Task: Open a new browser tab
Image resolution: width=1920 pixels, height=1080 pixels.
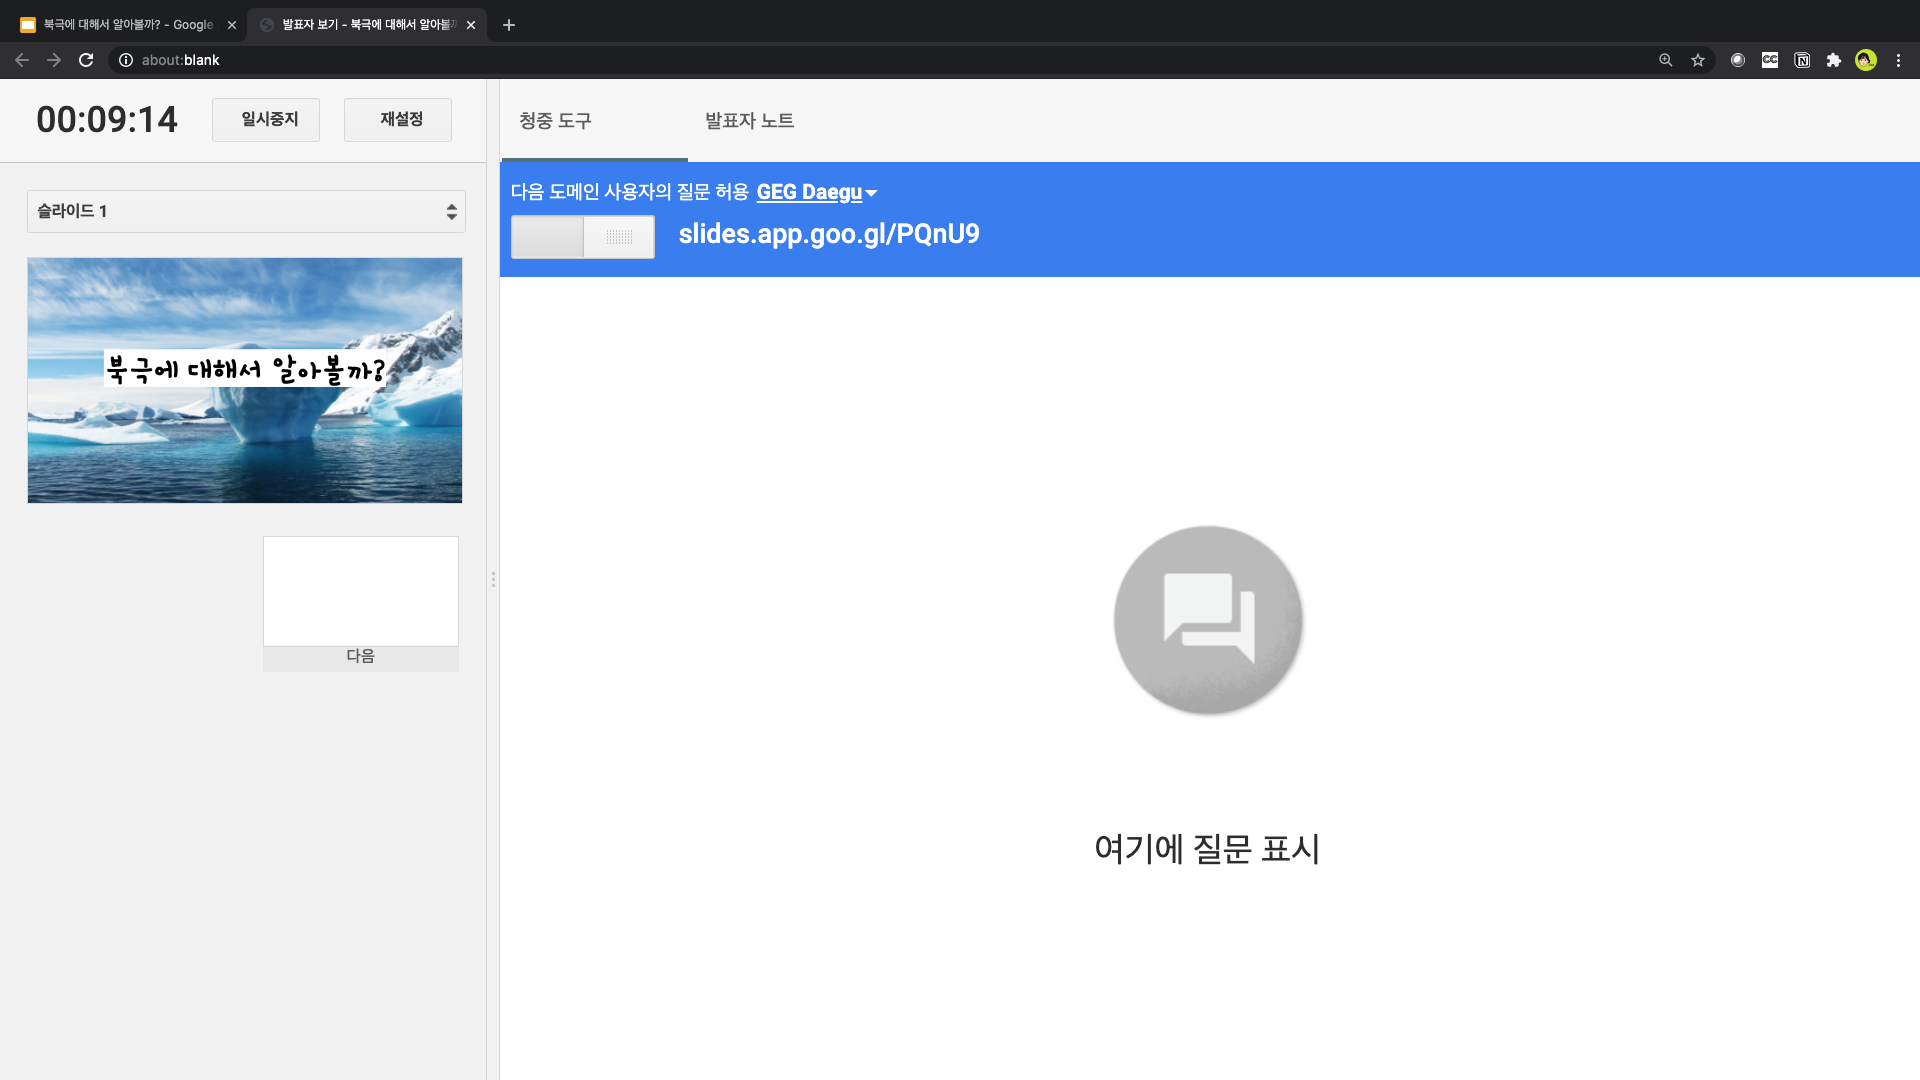Action: [509, 25]
